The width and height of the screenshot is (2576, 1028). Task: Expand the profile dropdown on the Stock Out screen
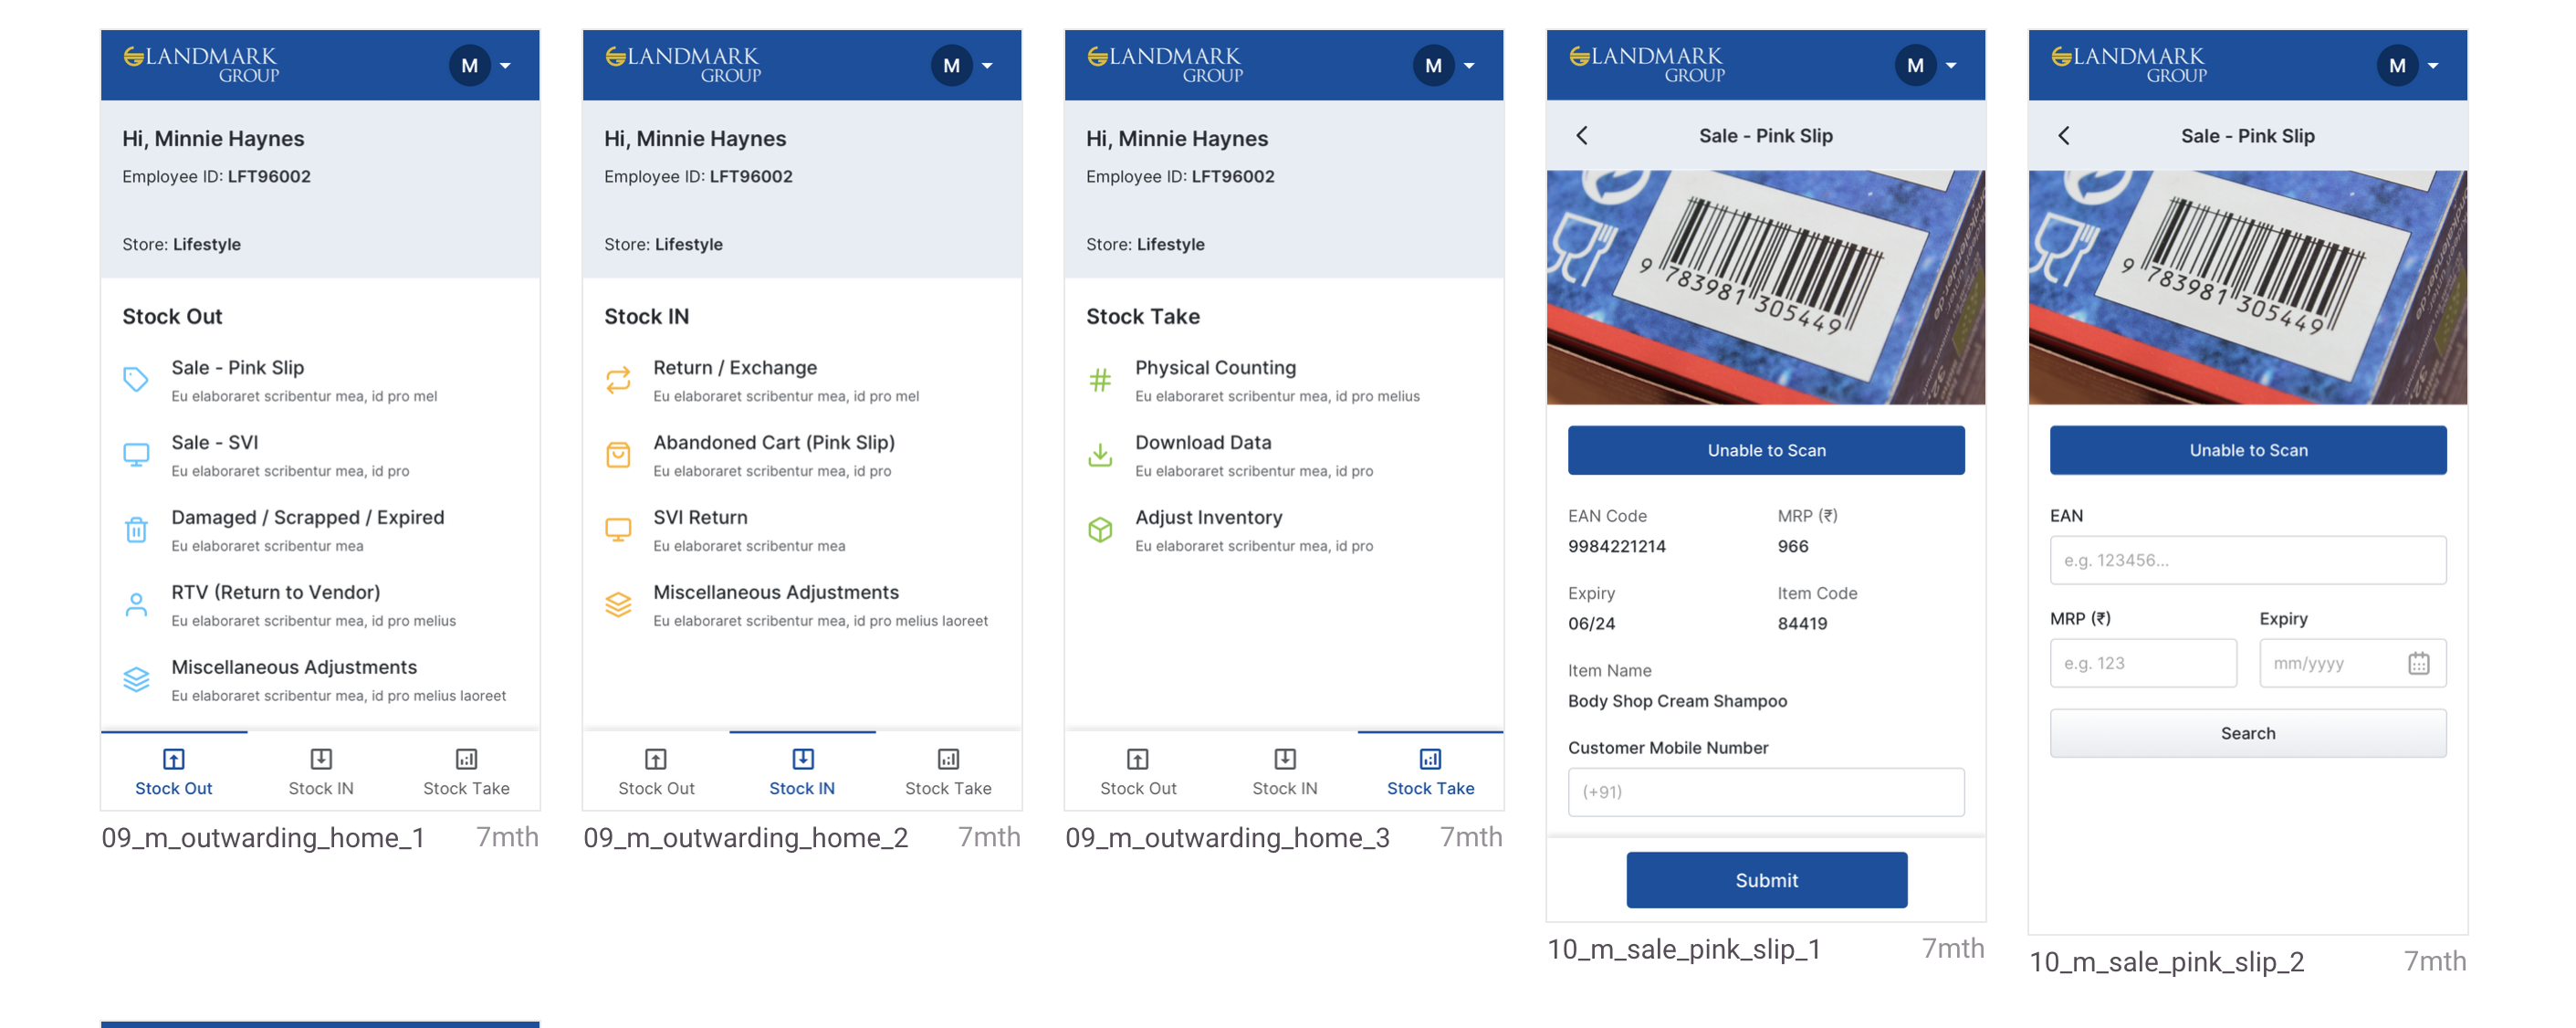pos(505,66)
